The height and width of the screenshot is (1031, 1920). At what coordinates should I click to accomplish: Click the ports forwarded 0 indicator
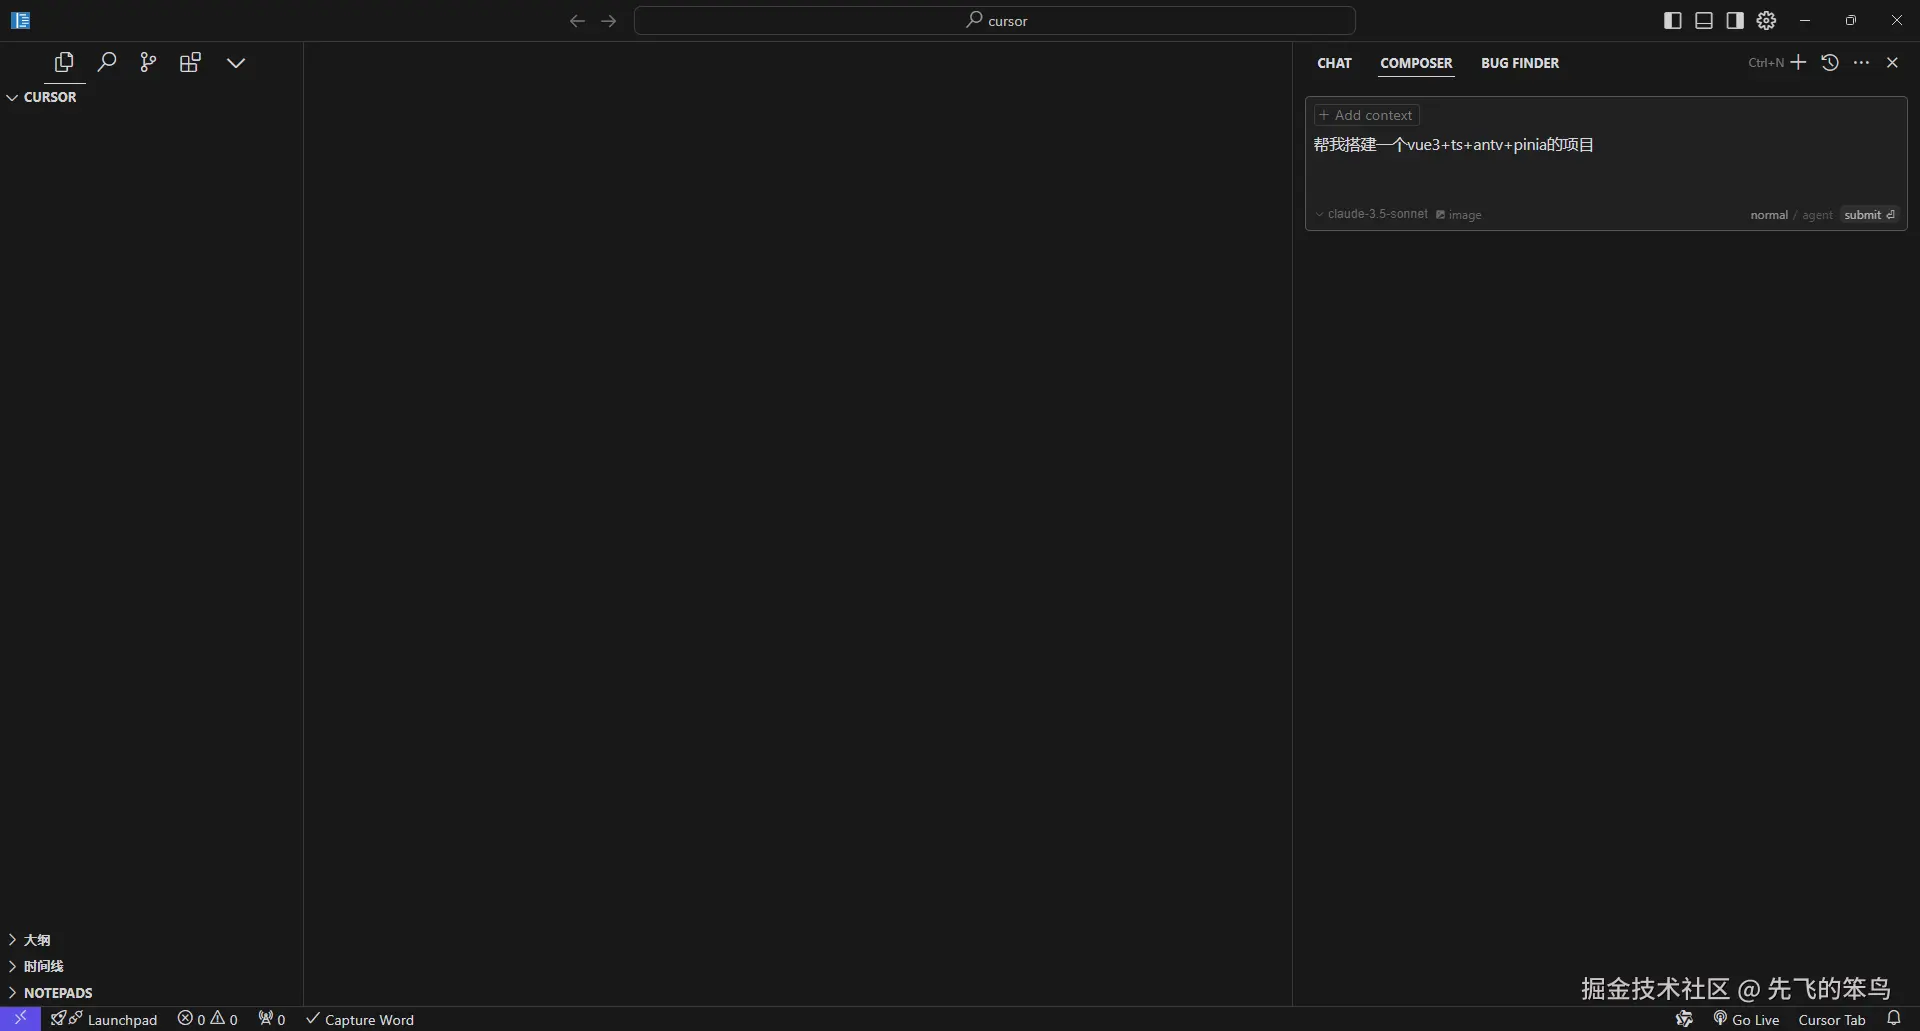point(271,1019)
